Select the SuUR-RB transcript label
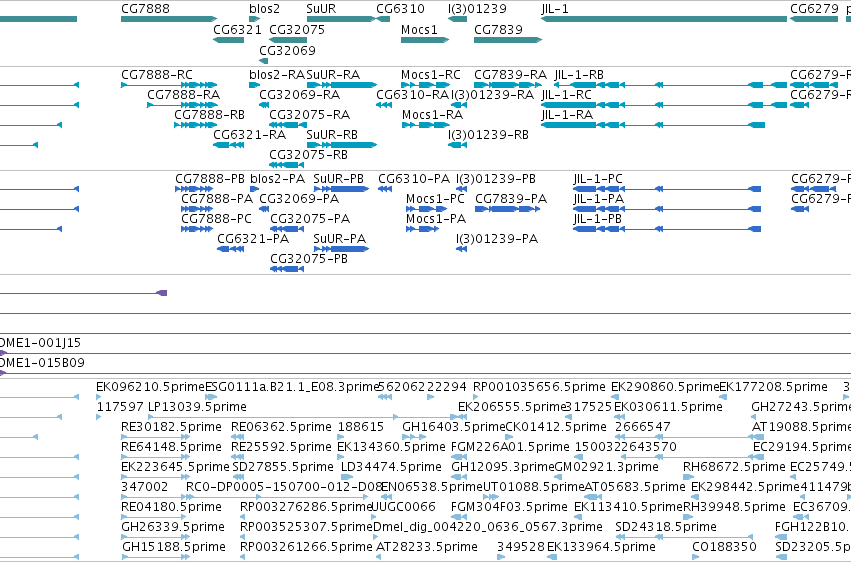This screenshot has height=562, width=851. click(x=332, y=135)
